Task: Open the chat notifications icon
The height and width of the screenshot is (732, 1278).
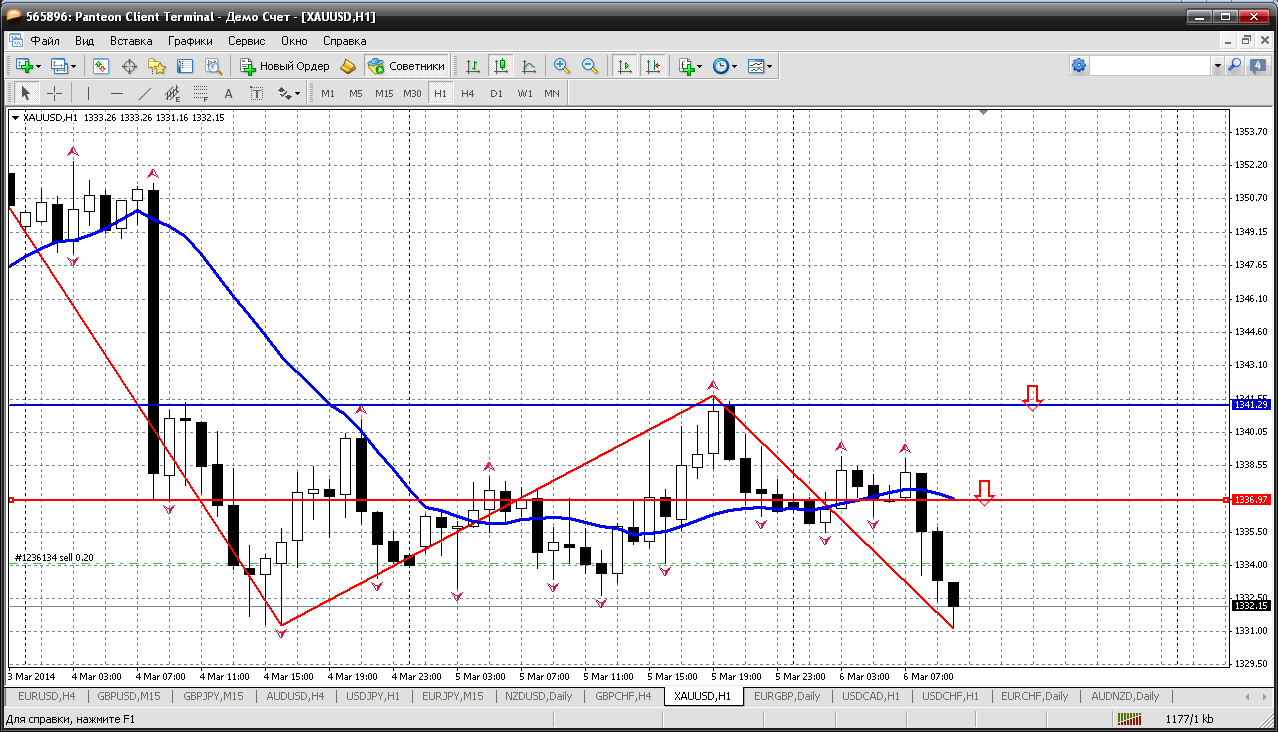Action: click(1256, 66)
